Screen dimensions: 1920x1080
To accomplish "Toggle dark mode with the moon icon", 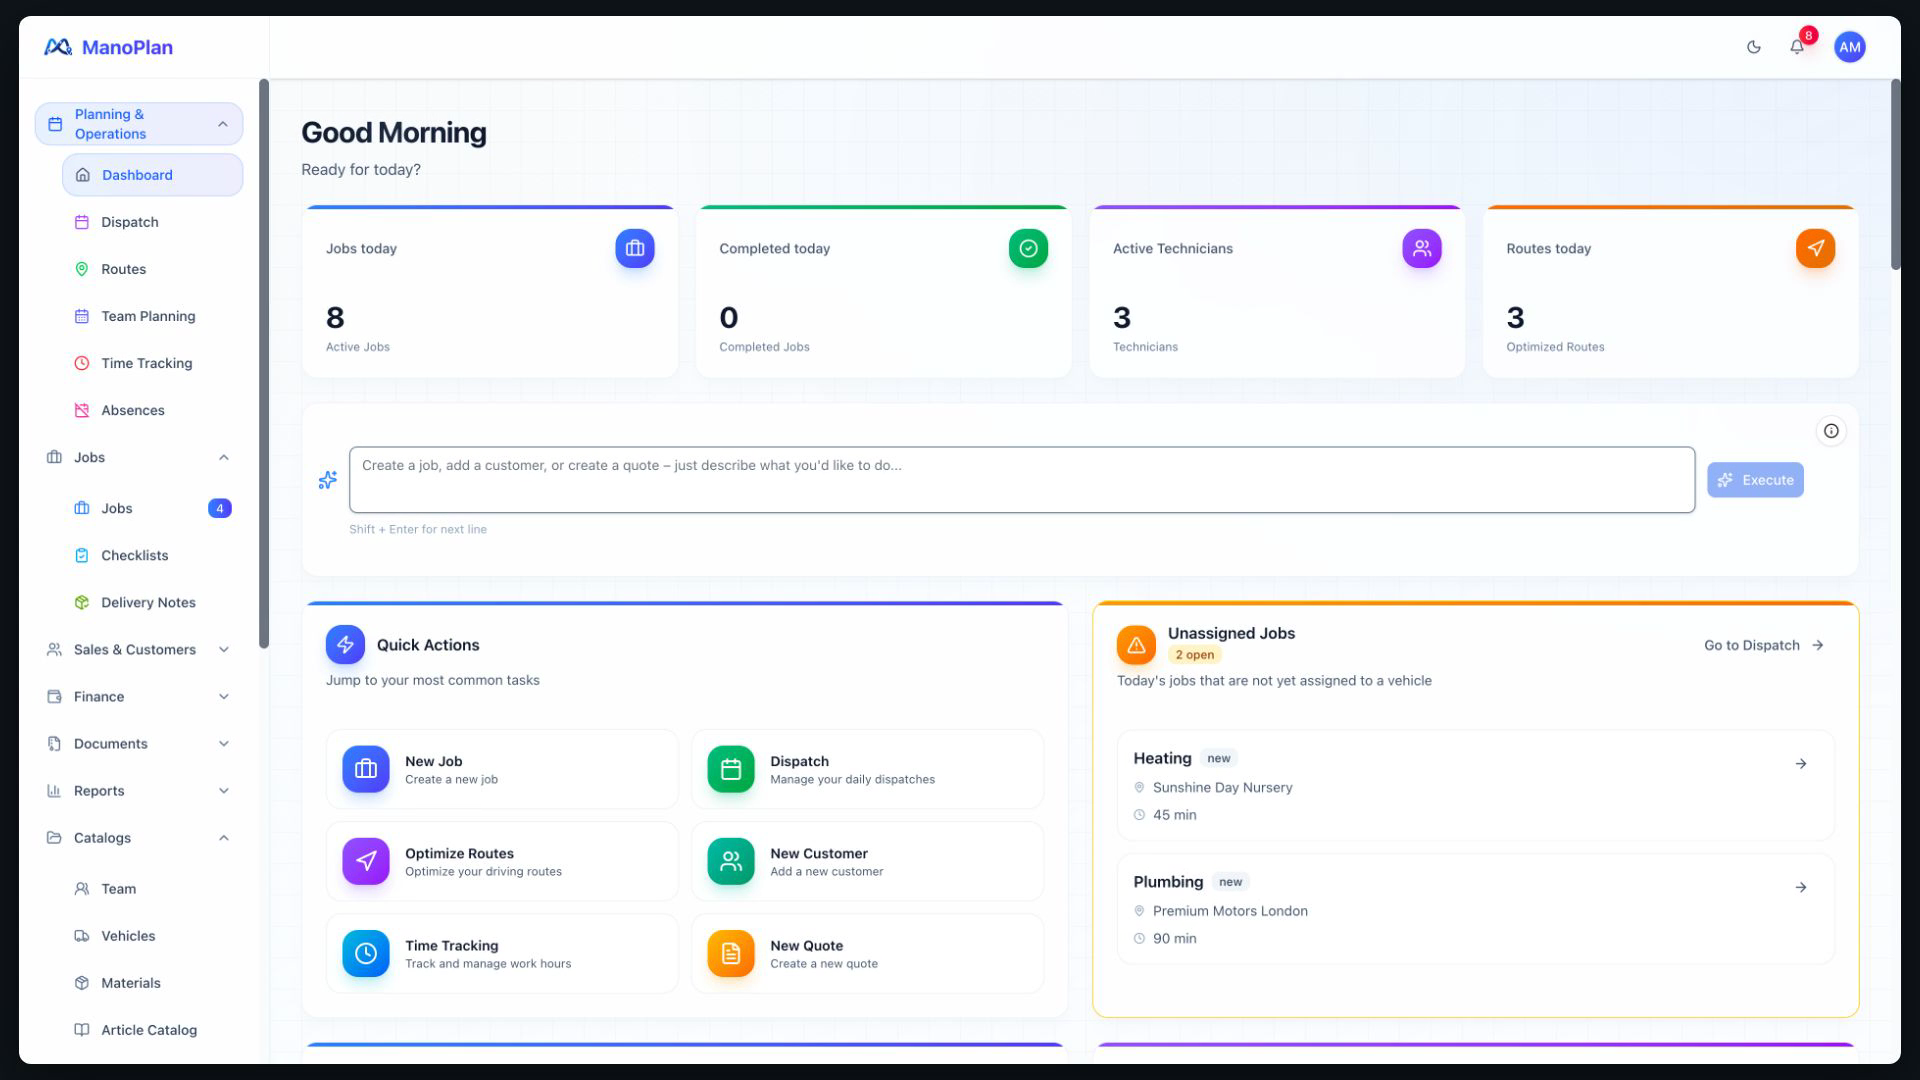I will pos(1753,47).
